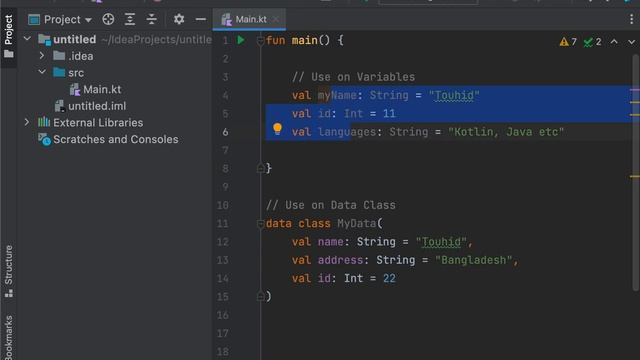Click the "Bangladesh" string value
The image size is (640, 360).
coord(473,260)
